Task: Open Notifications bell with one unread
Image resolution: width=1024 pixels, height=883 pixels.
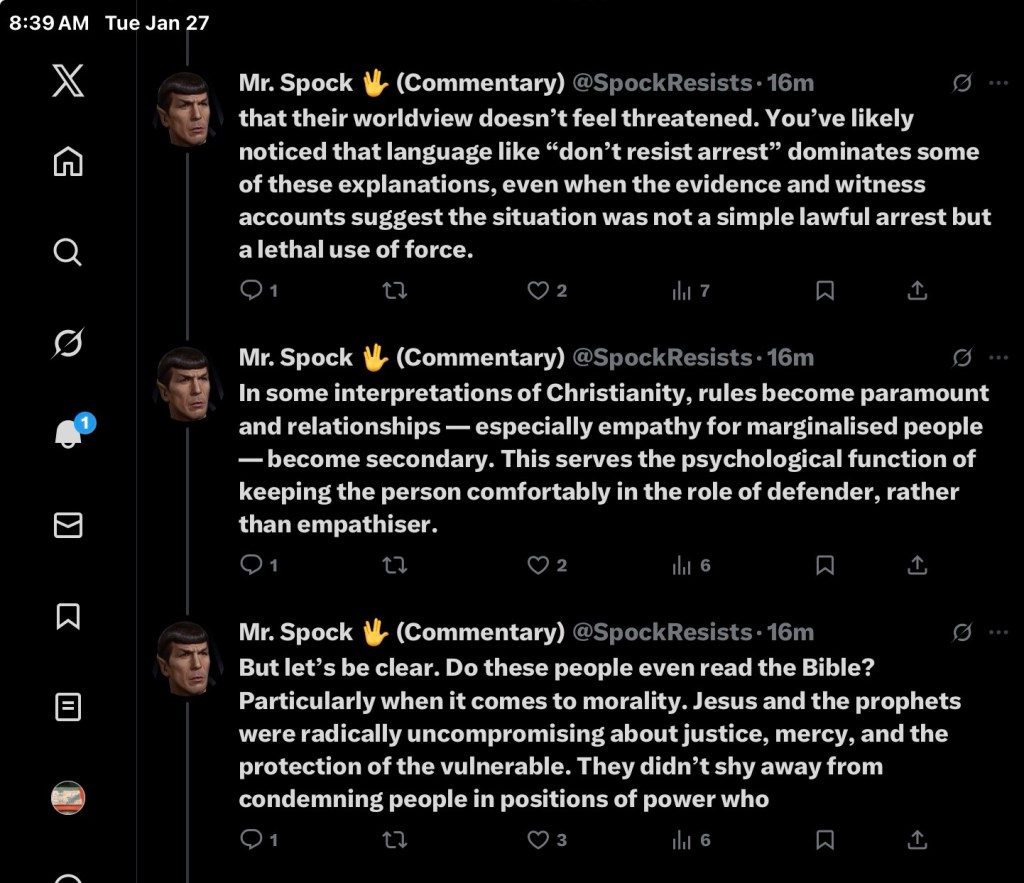Action: click(x=68, y=434)
